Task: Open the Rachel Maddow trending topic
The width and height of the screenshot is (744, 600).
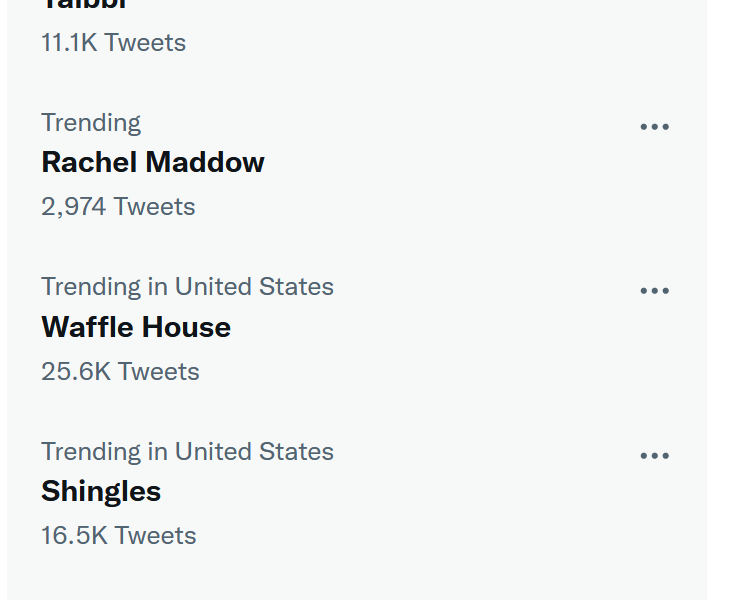Action: (153, 162)
